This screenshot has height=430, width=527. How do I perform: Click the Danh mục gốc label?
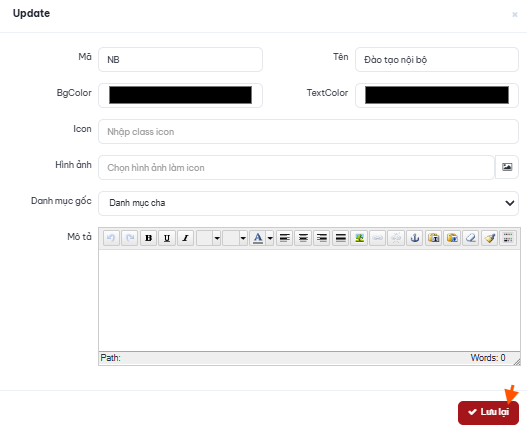coord(61,201)
